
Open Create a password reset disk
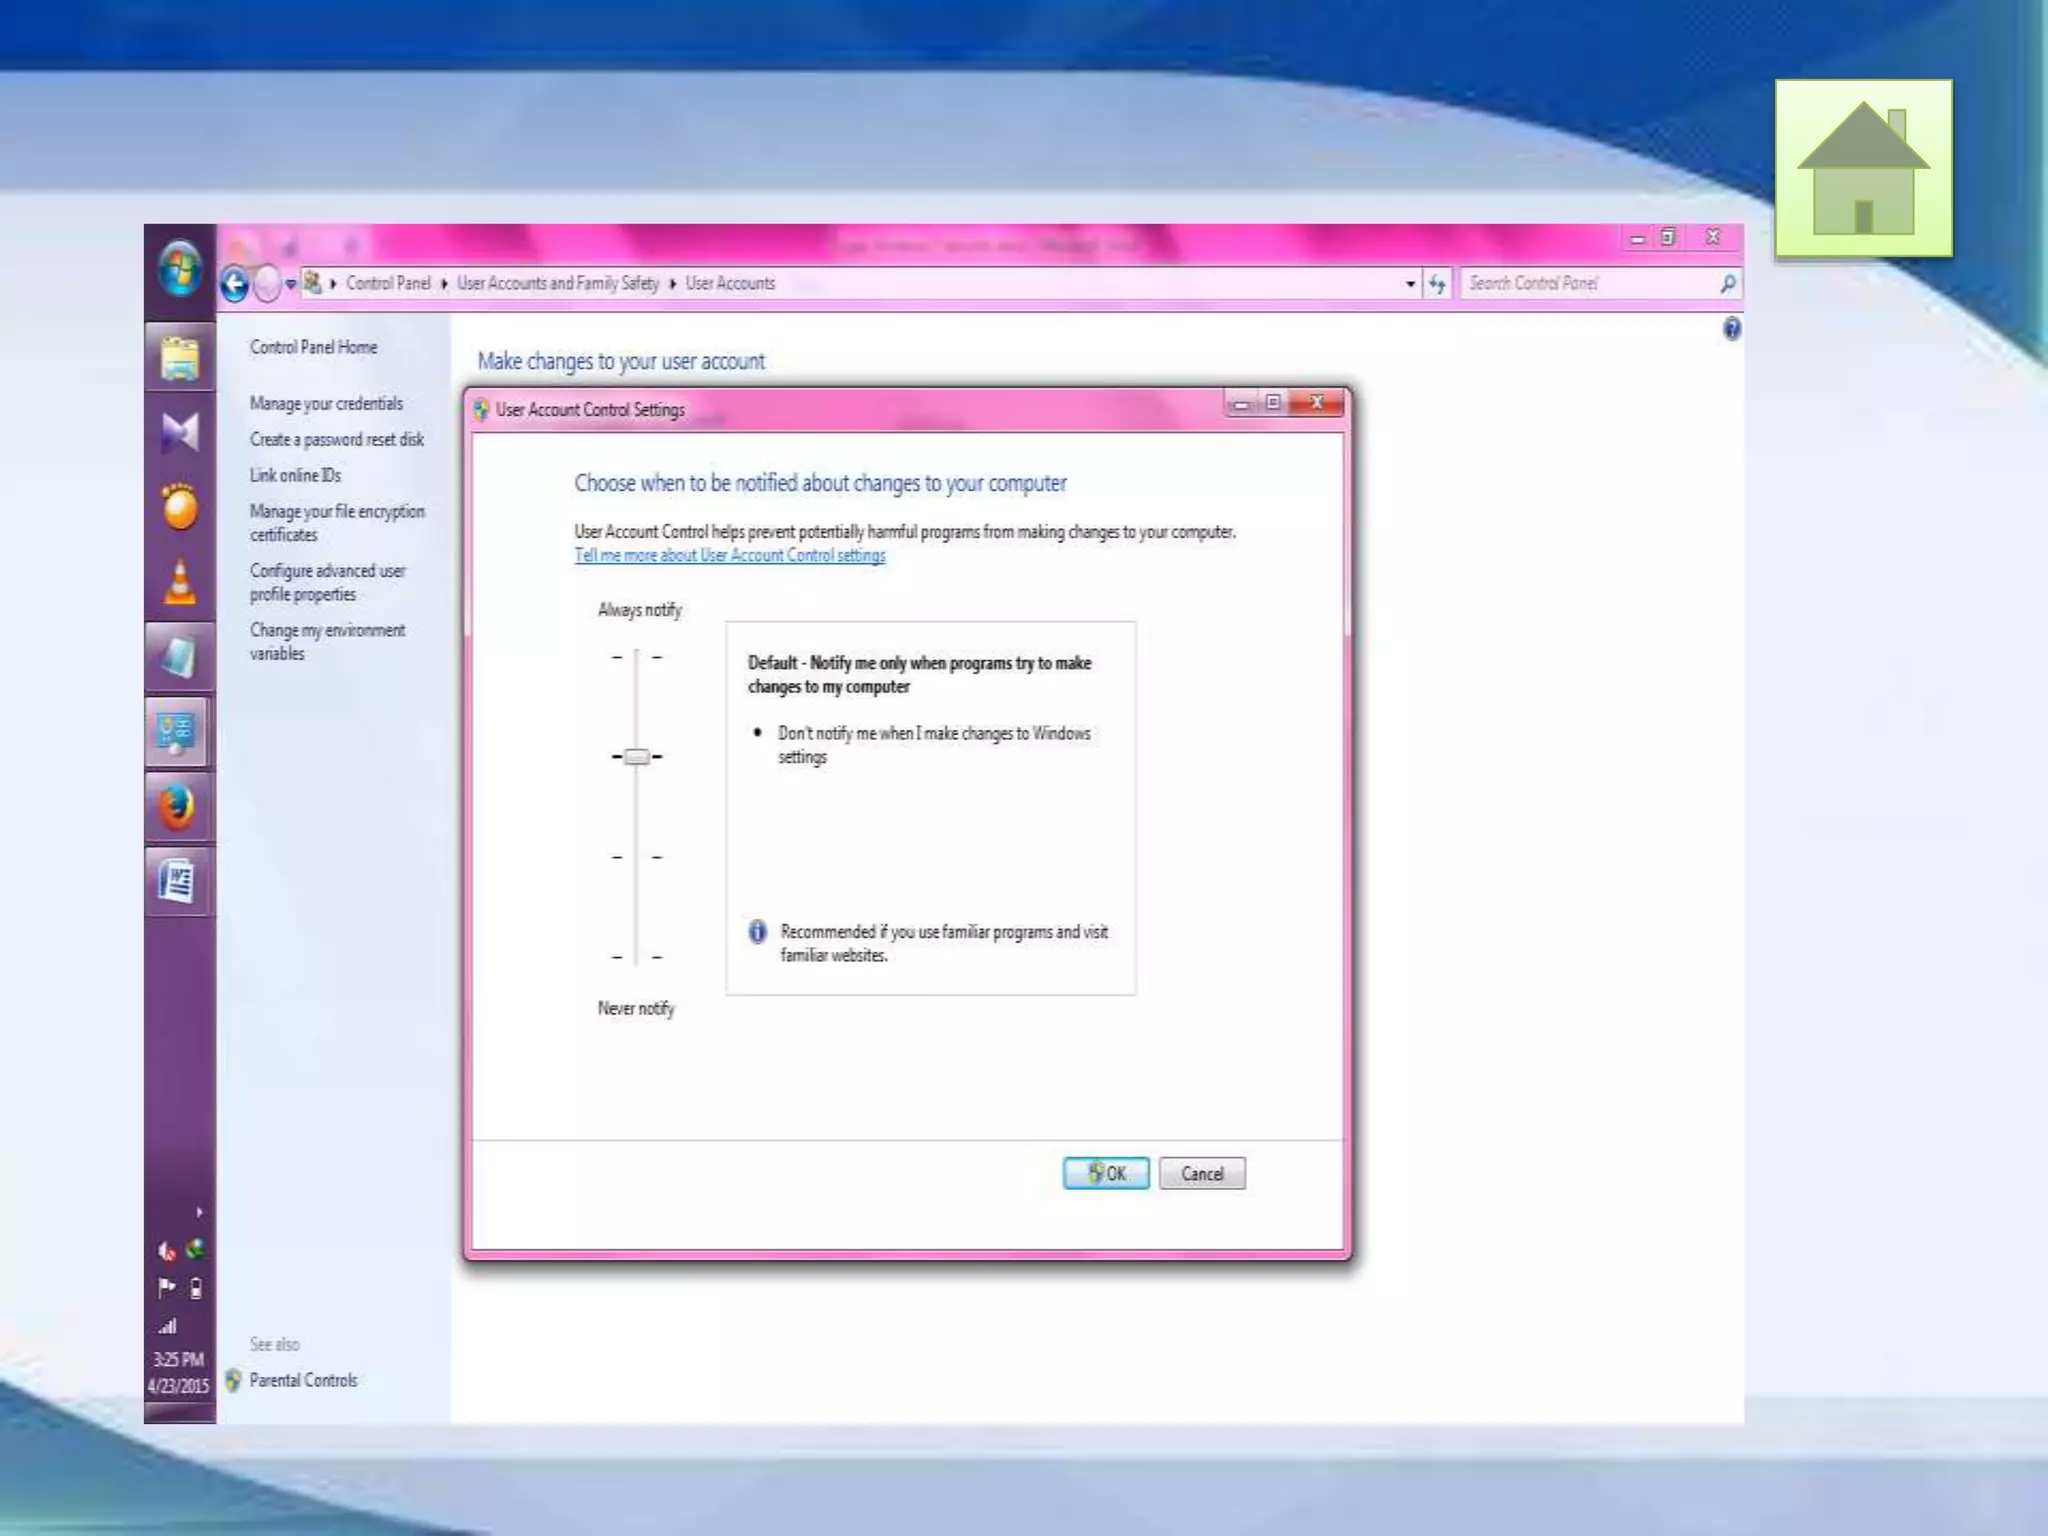coord(337,439)
